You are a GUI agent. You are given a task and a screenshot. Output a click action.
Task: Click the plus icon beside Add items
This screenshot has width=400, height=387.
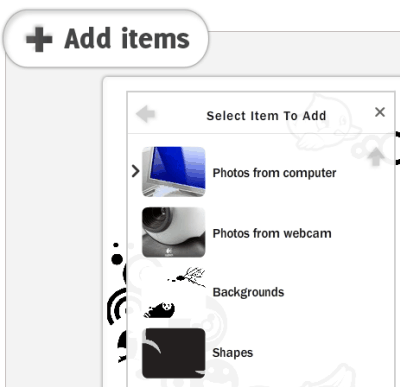(39, 39)
